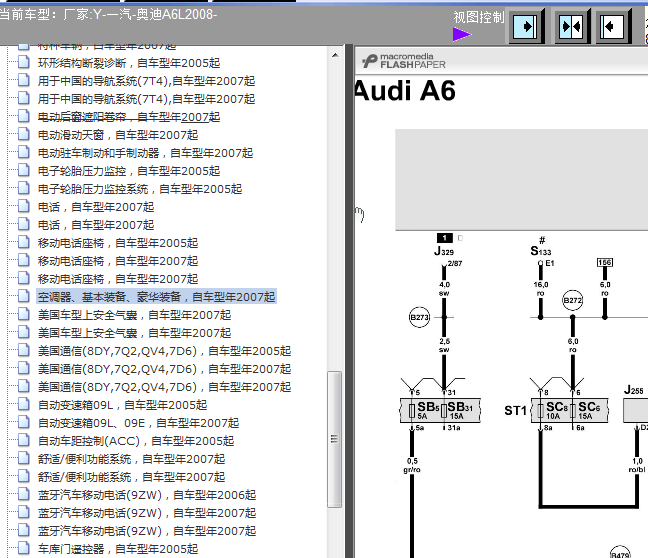The image size is (648, 558).
Task: Click document icon beside 自动车距控制(ACC)
Action: (24, 440)
